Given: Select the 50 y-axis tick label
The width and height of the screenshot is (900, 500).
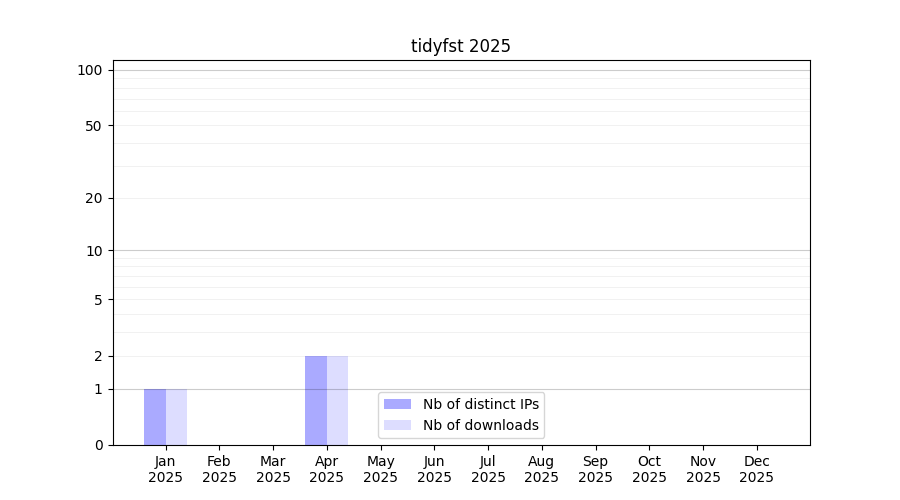Looking at the screenshot, I should pos(94,126).
